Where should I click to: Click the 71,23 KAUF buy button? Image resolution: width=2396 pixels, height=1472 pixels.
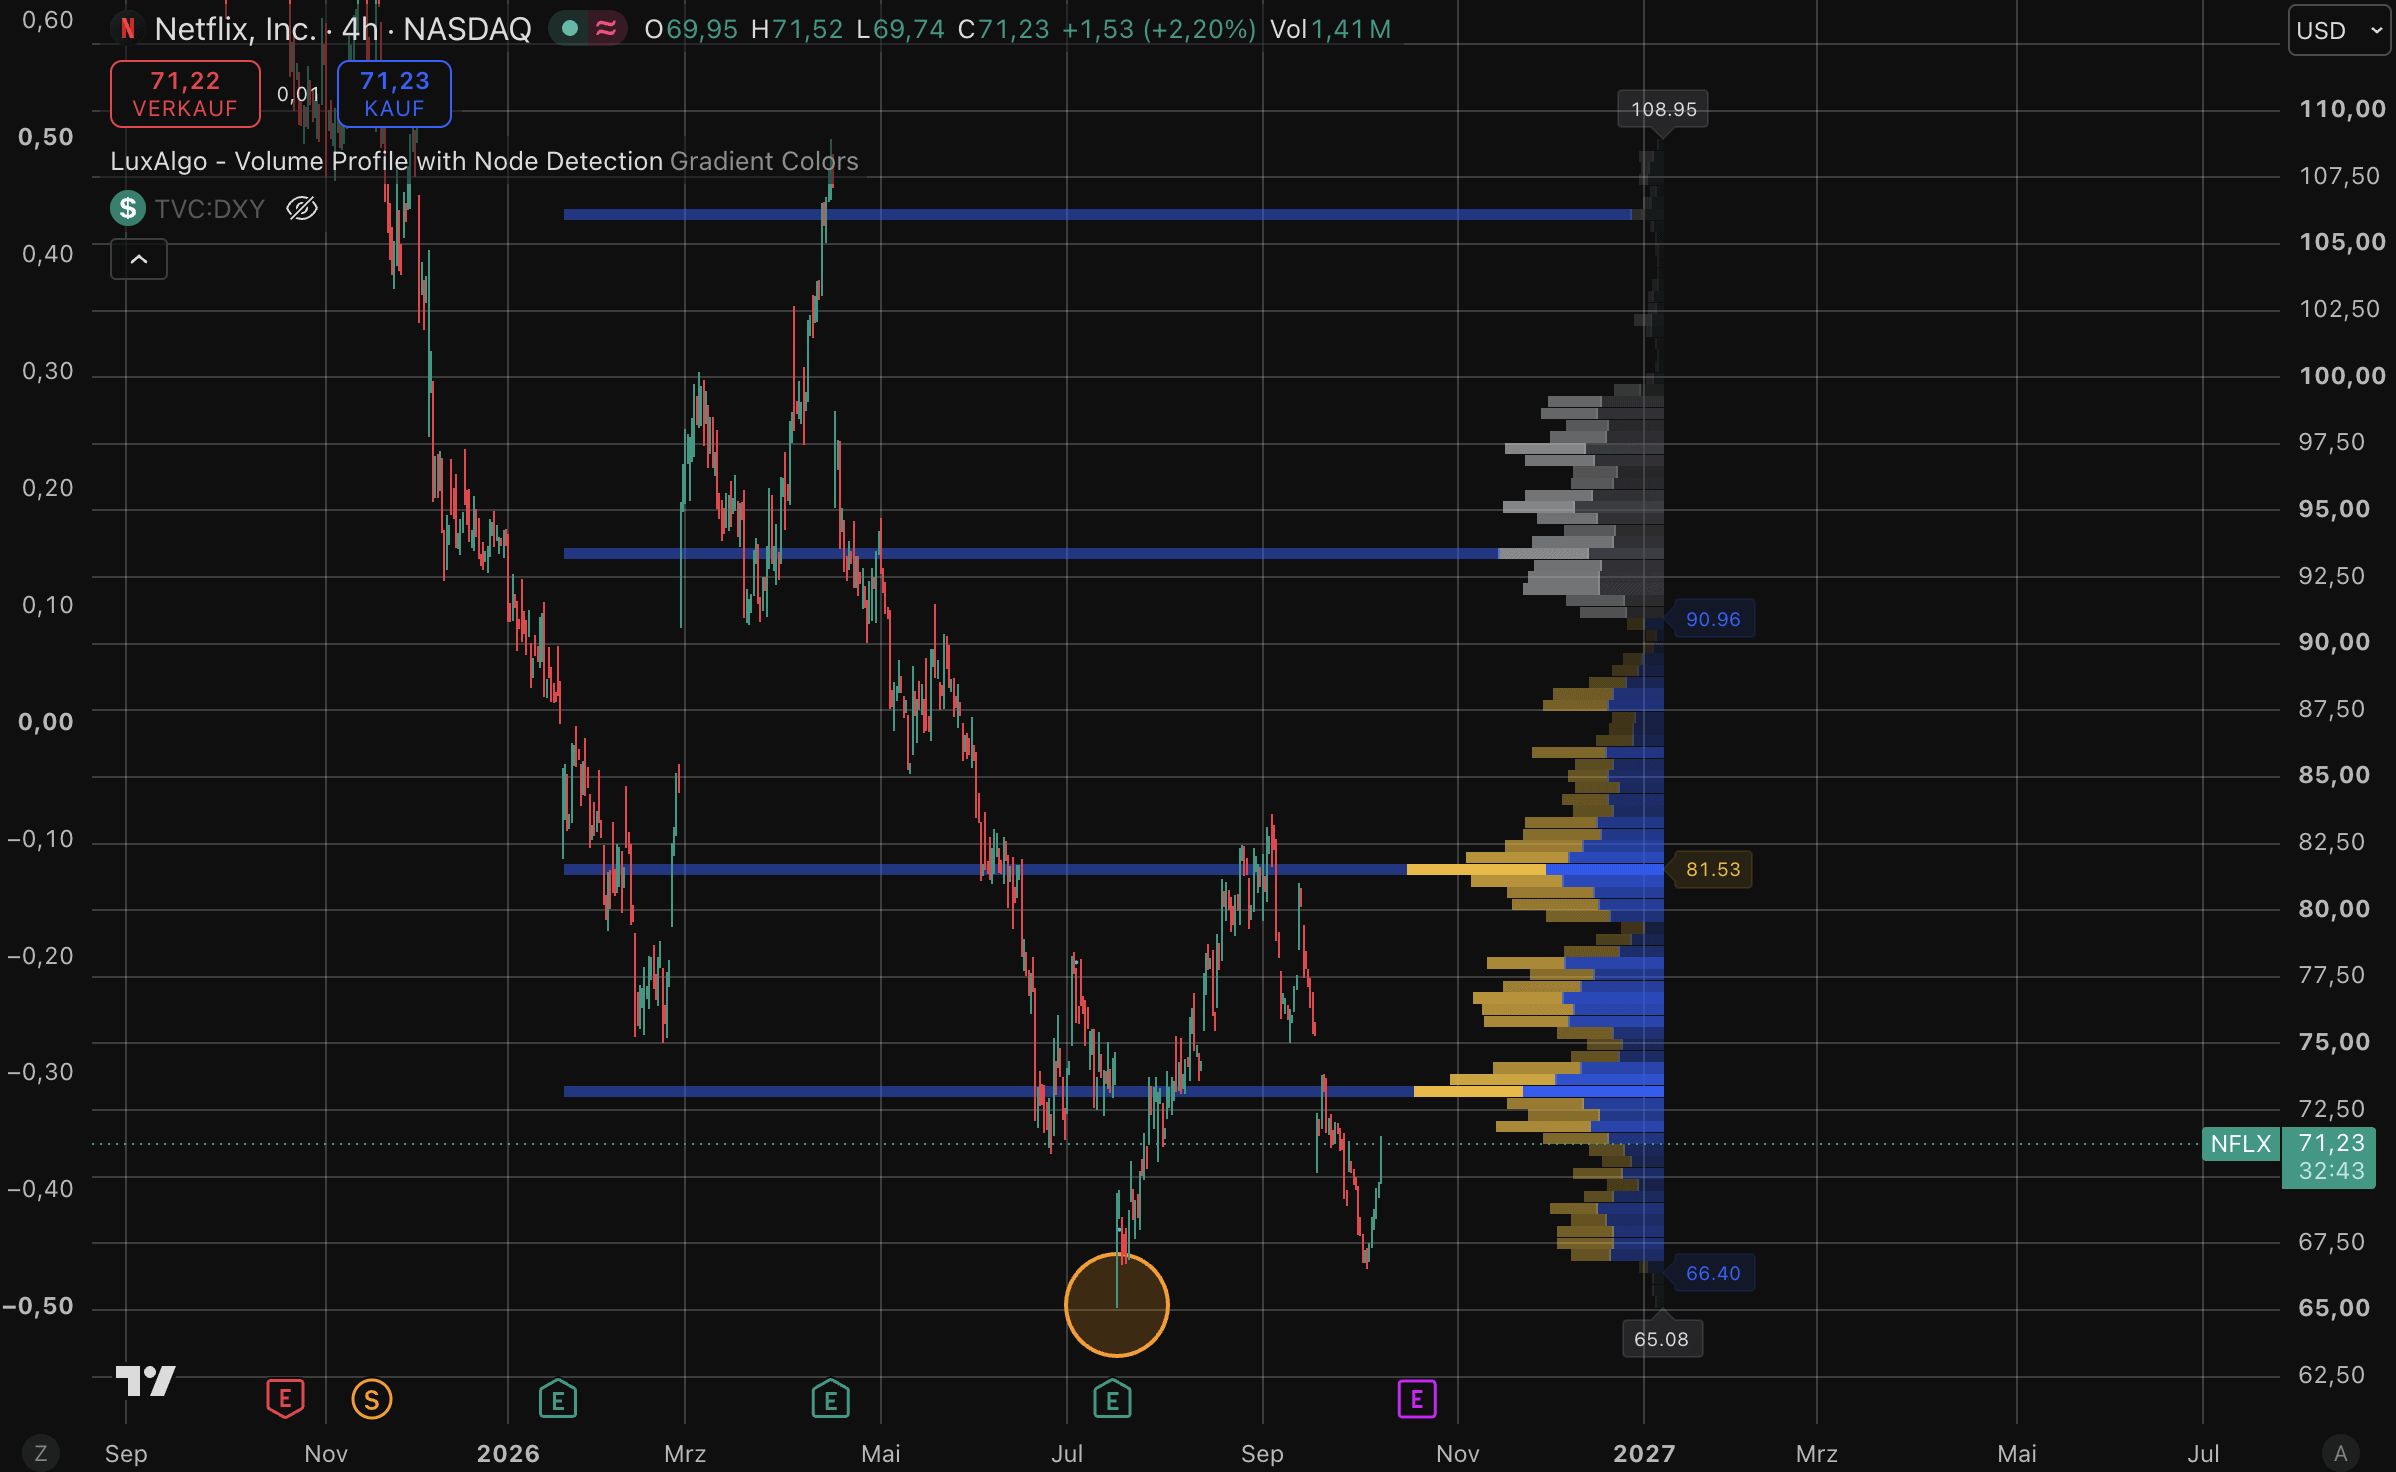pos(394,94)
